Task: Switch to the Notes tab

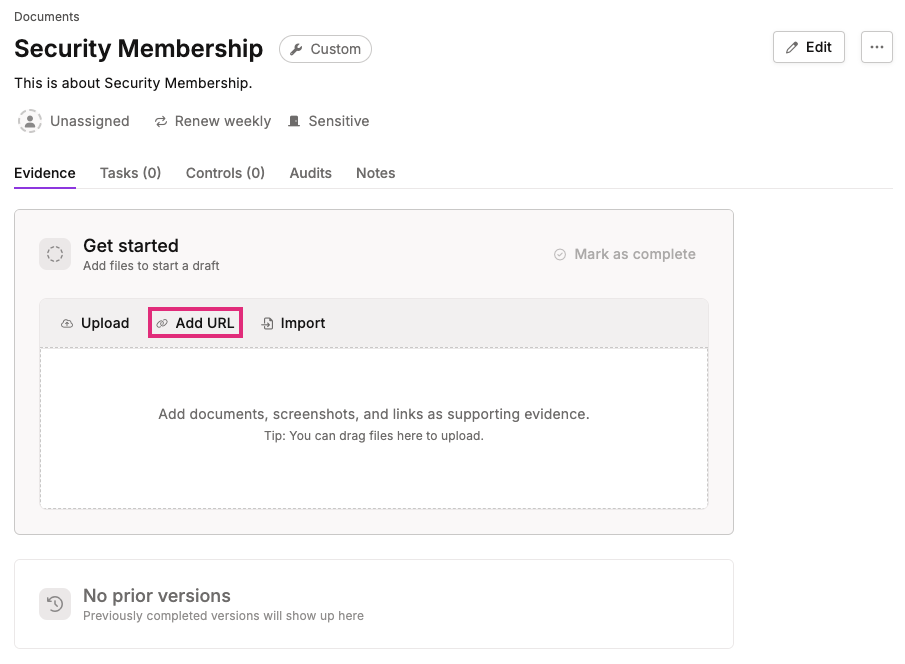Action: pyautogui.click(x=376, y=173)
